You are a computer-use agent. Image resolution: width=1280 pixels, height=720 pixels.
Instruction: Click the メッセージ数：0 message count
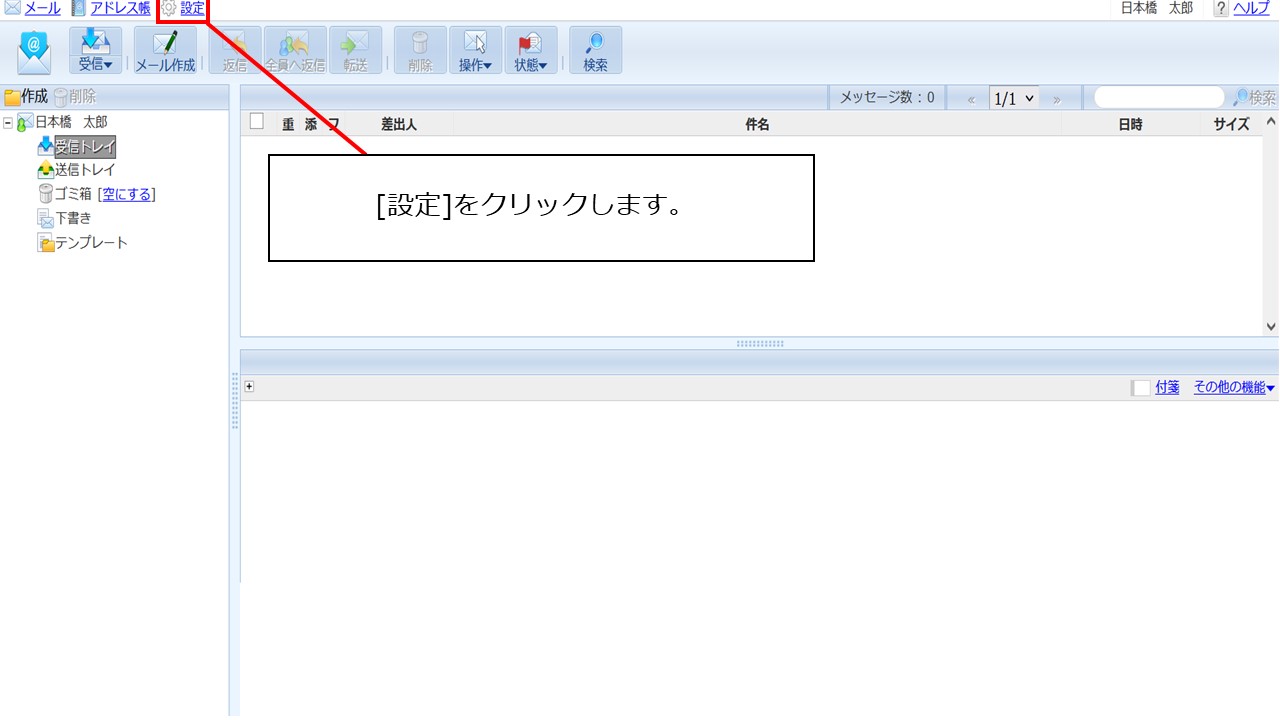[887, 97]
